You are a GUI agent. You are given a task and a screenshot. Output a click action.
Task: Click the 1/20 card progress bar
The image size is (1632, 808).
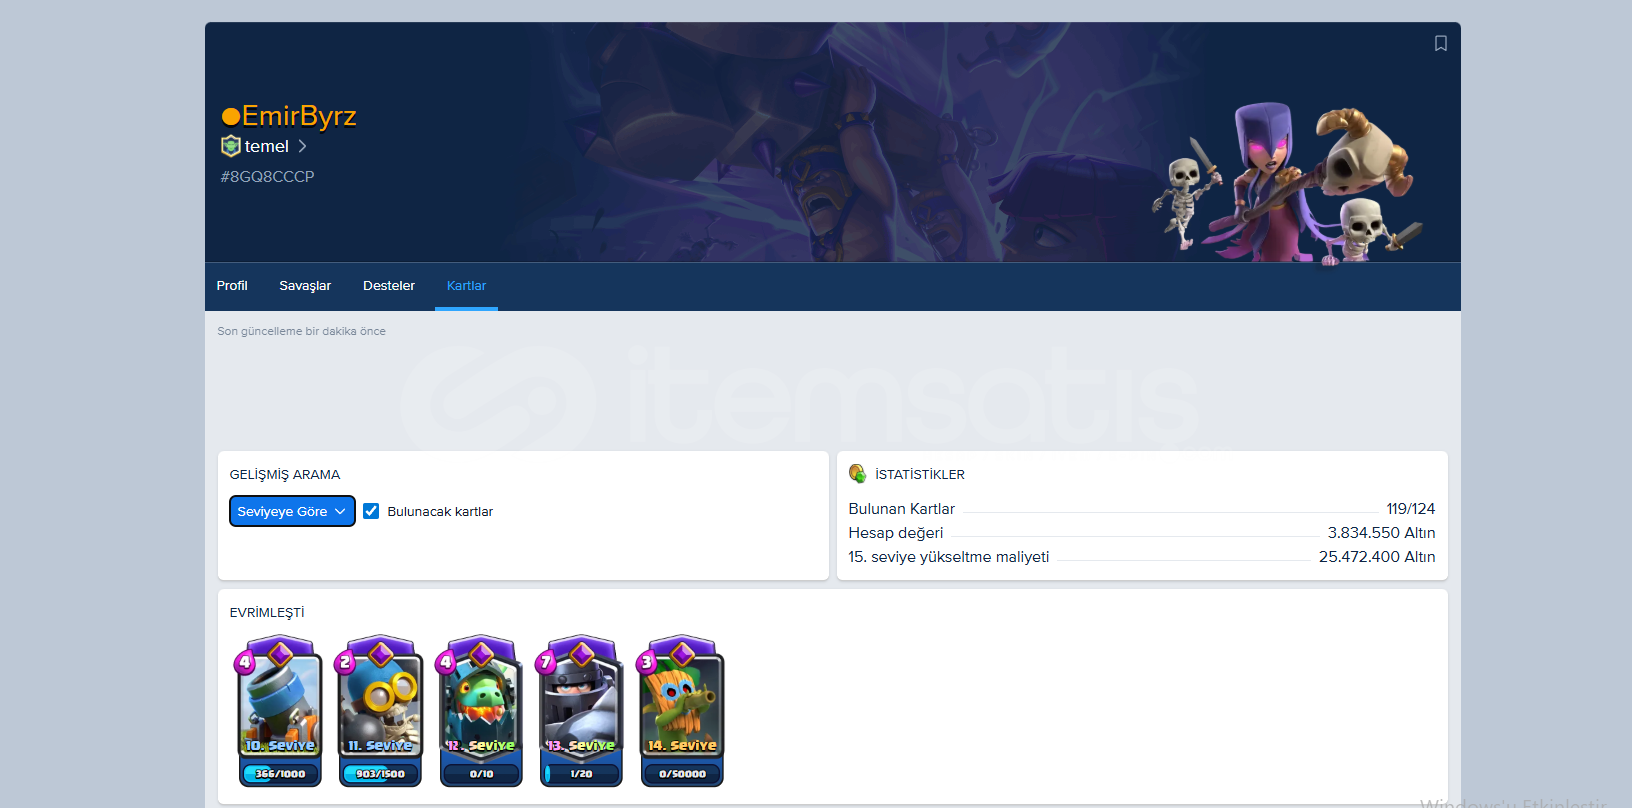(x=581, y=773)
